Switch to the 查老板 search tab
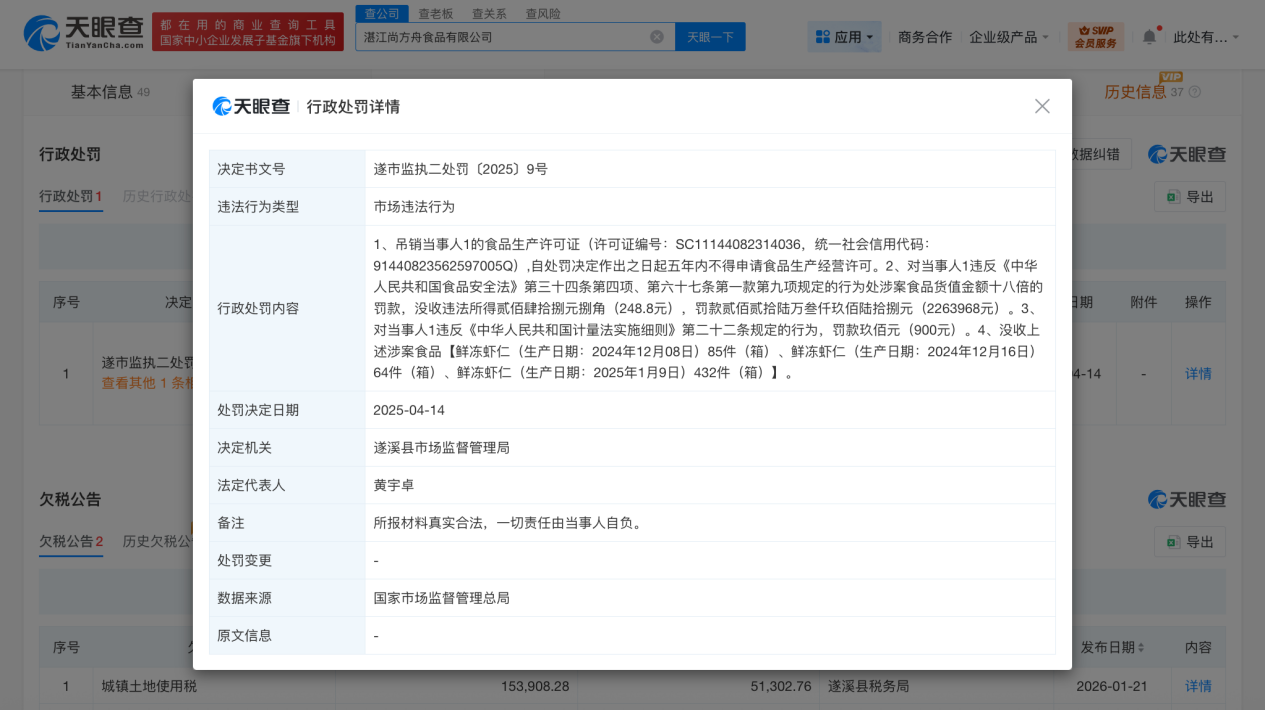Viewport: 1265px width, 710px height. 436,13
